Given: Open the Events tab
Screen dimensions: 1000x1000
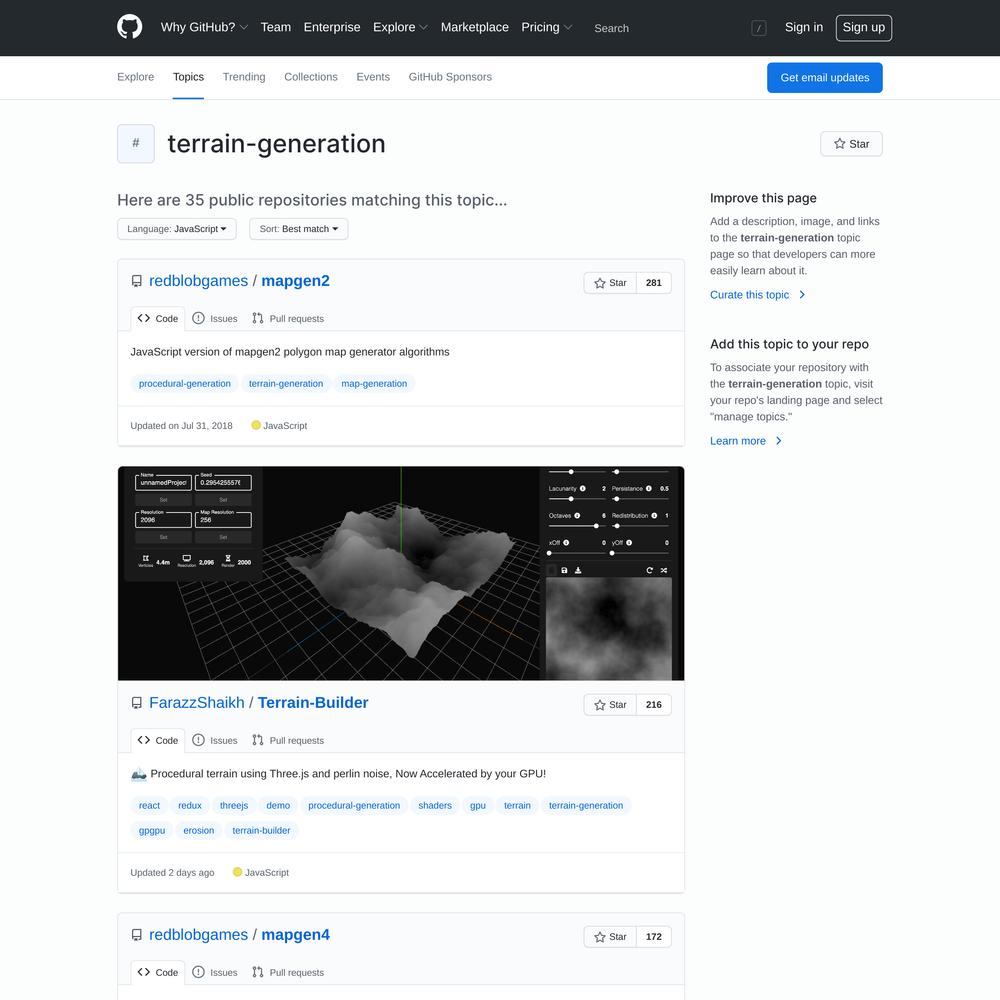Looking at the screenshot, I should (x=373, y=77).
